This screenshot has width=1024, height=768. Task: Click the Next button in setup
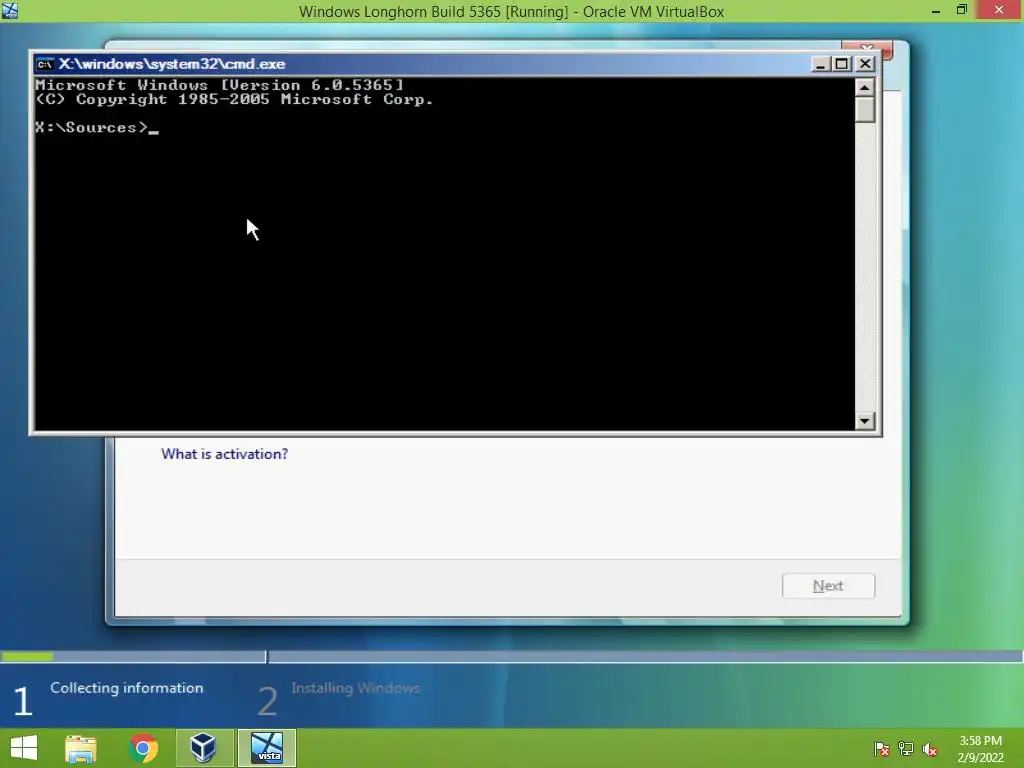[828, 586]
